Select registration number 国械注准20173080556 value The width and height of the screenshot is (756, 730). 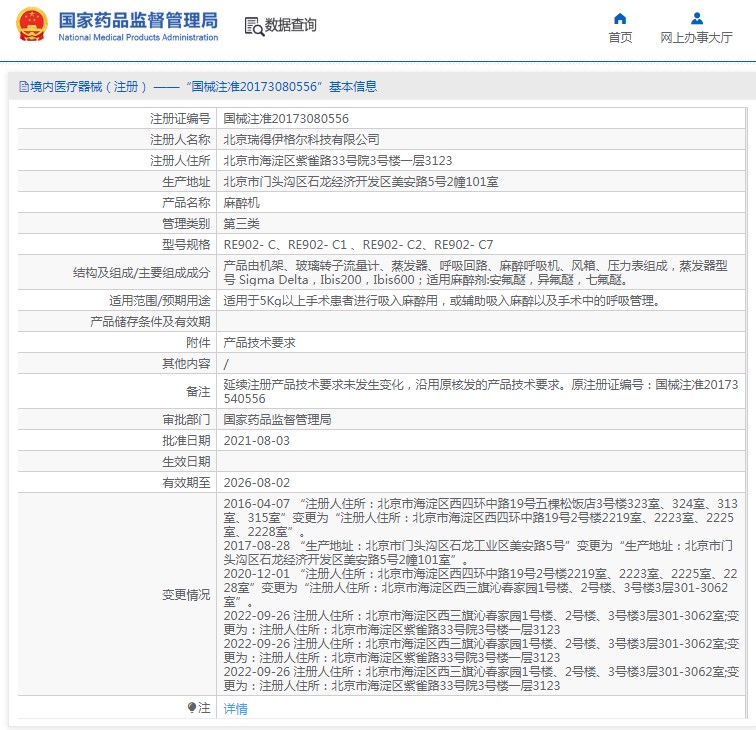[286, 119]
